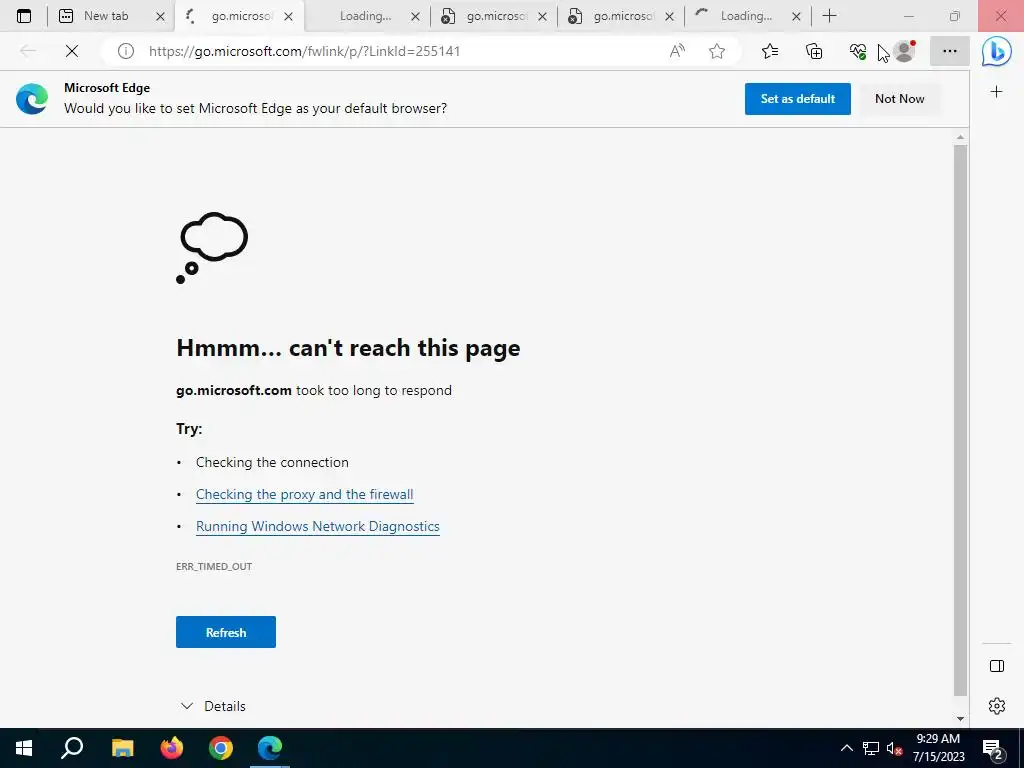Open Bing chat sidebar icon
Image resolution: width=1024 pixels, height=768 pixels.
997,51
